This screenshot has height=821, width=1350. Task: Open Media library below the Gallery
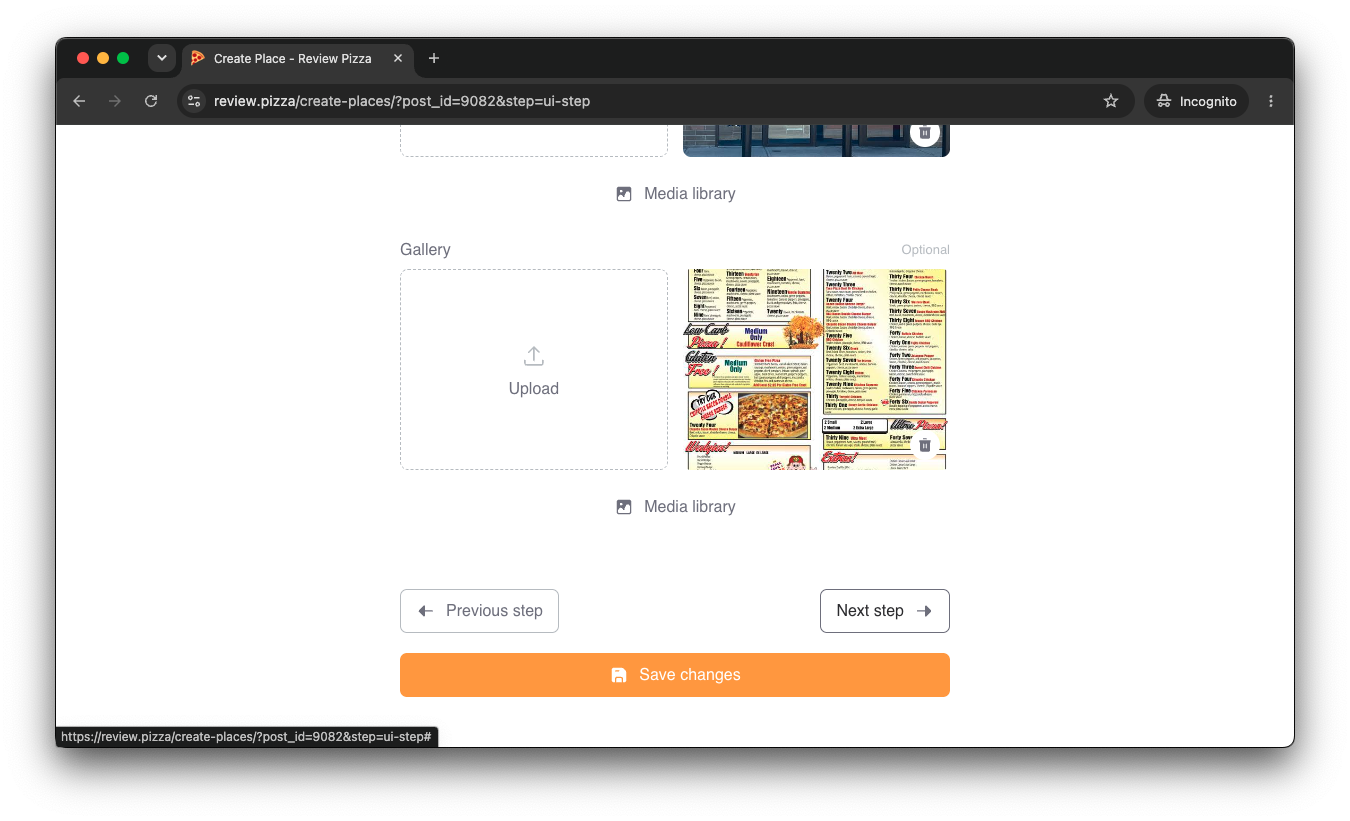675,507
